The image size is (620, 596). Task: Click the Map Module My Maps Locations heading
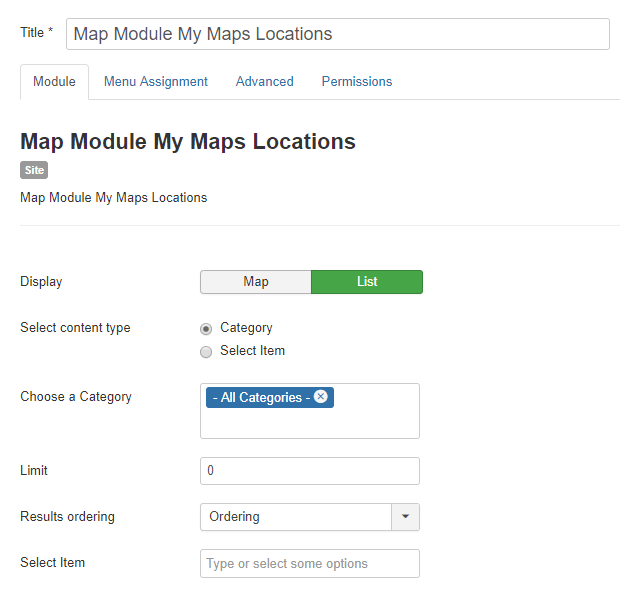(188, 141)
